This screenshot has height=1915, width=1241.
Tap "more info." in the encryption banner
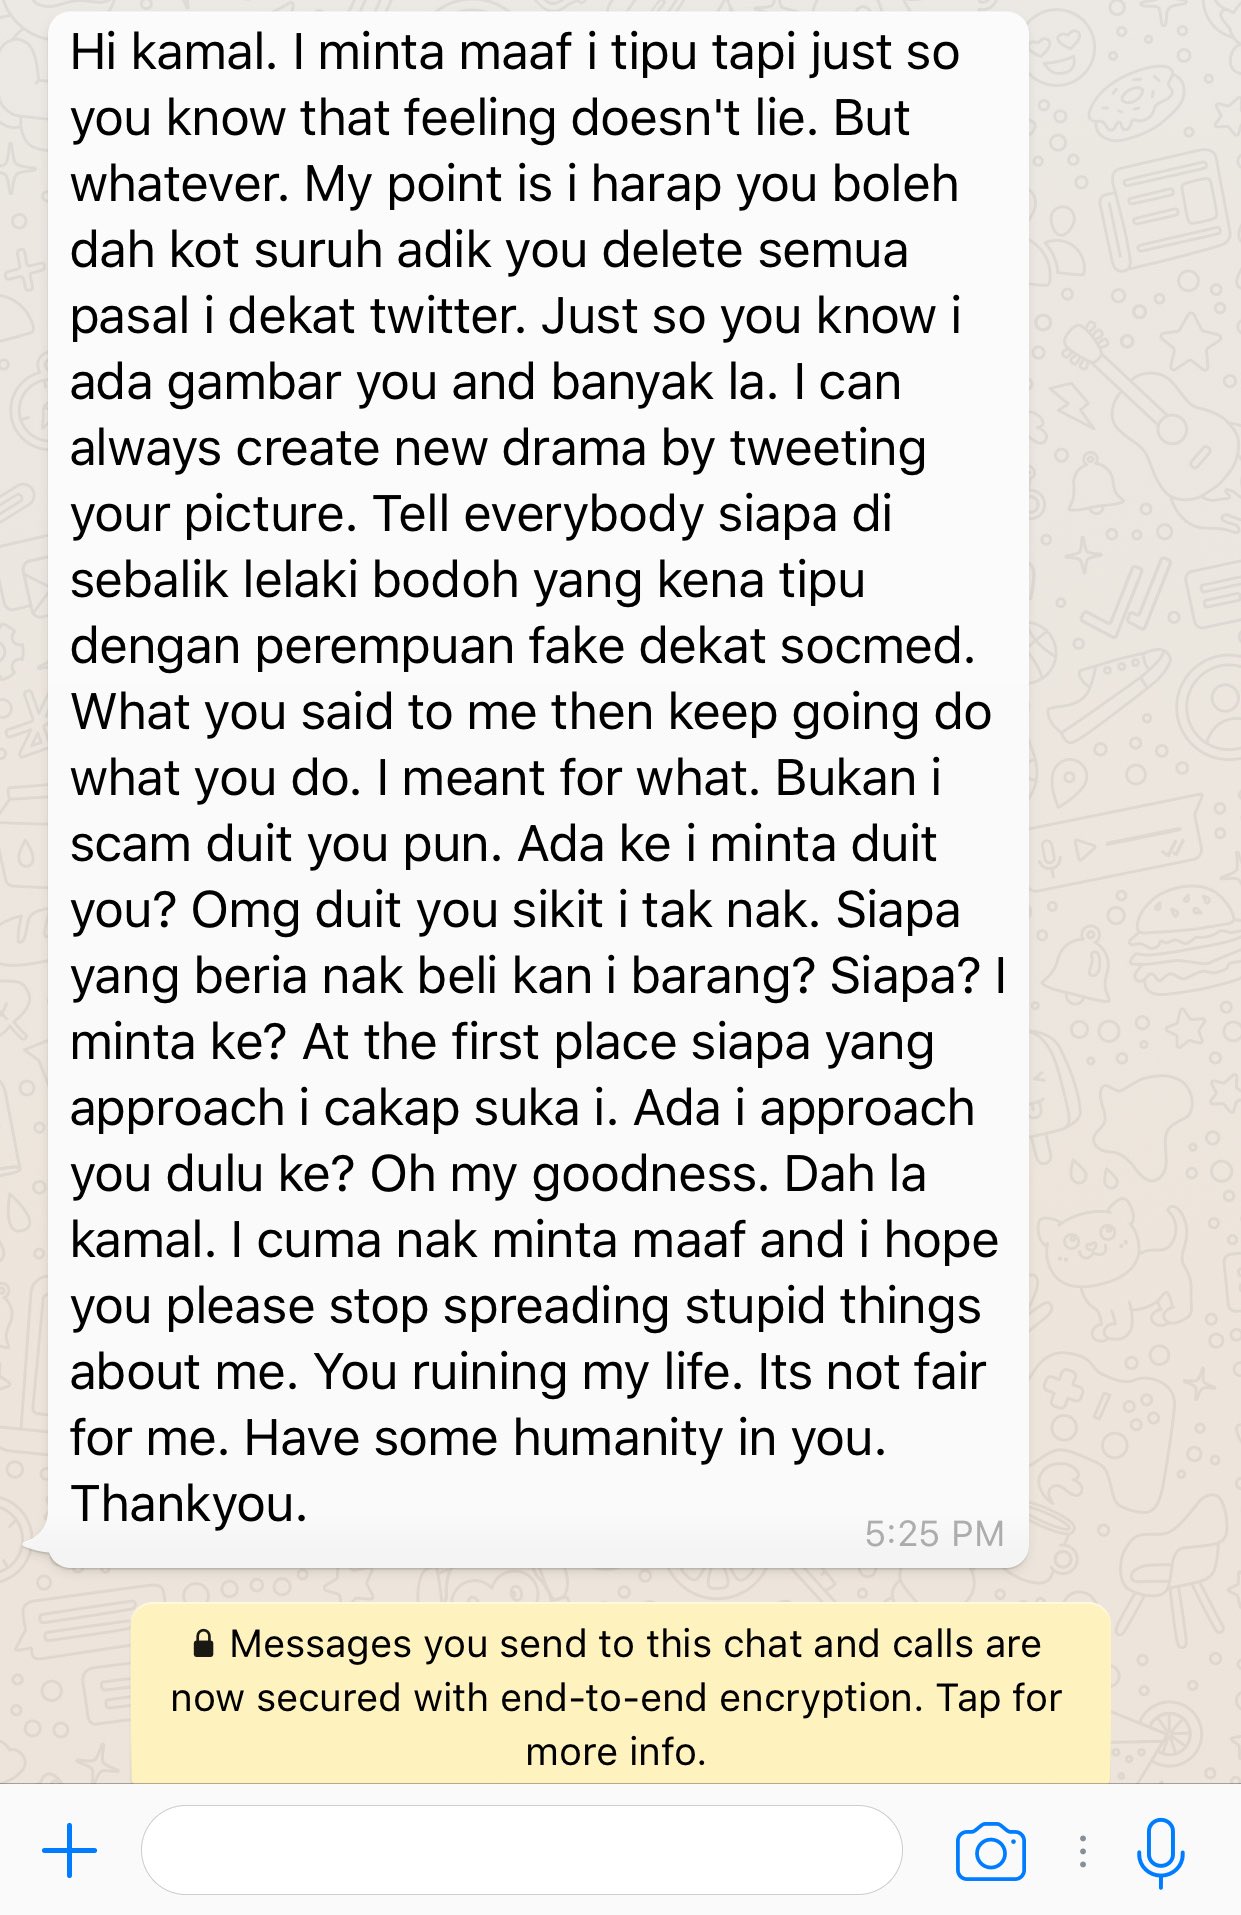pyautogui.click(x=616, y=1751)
